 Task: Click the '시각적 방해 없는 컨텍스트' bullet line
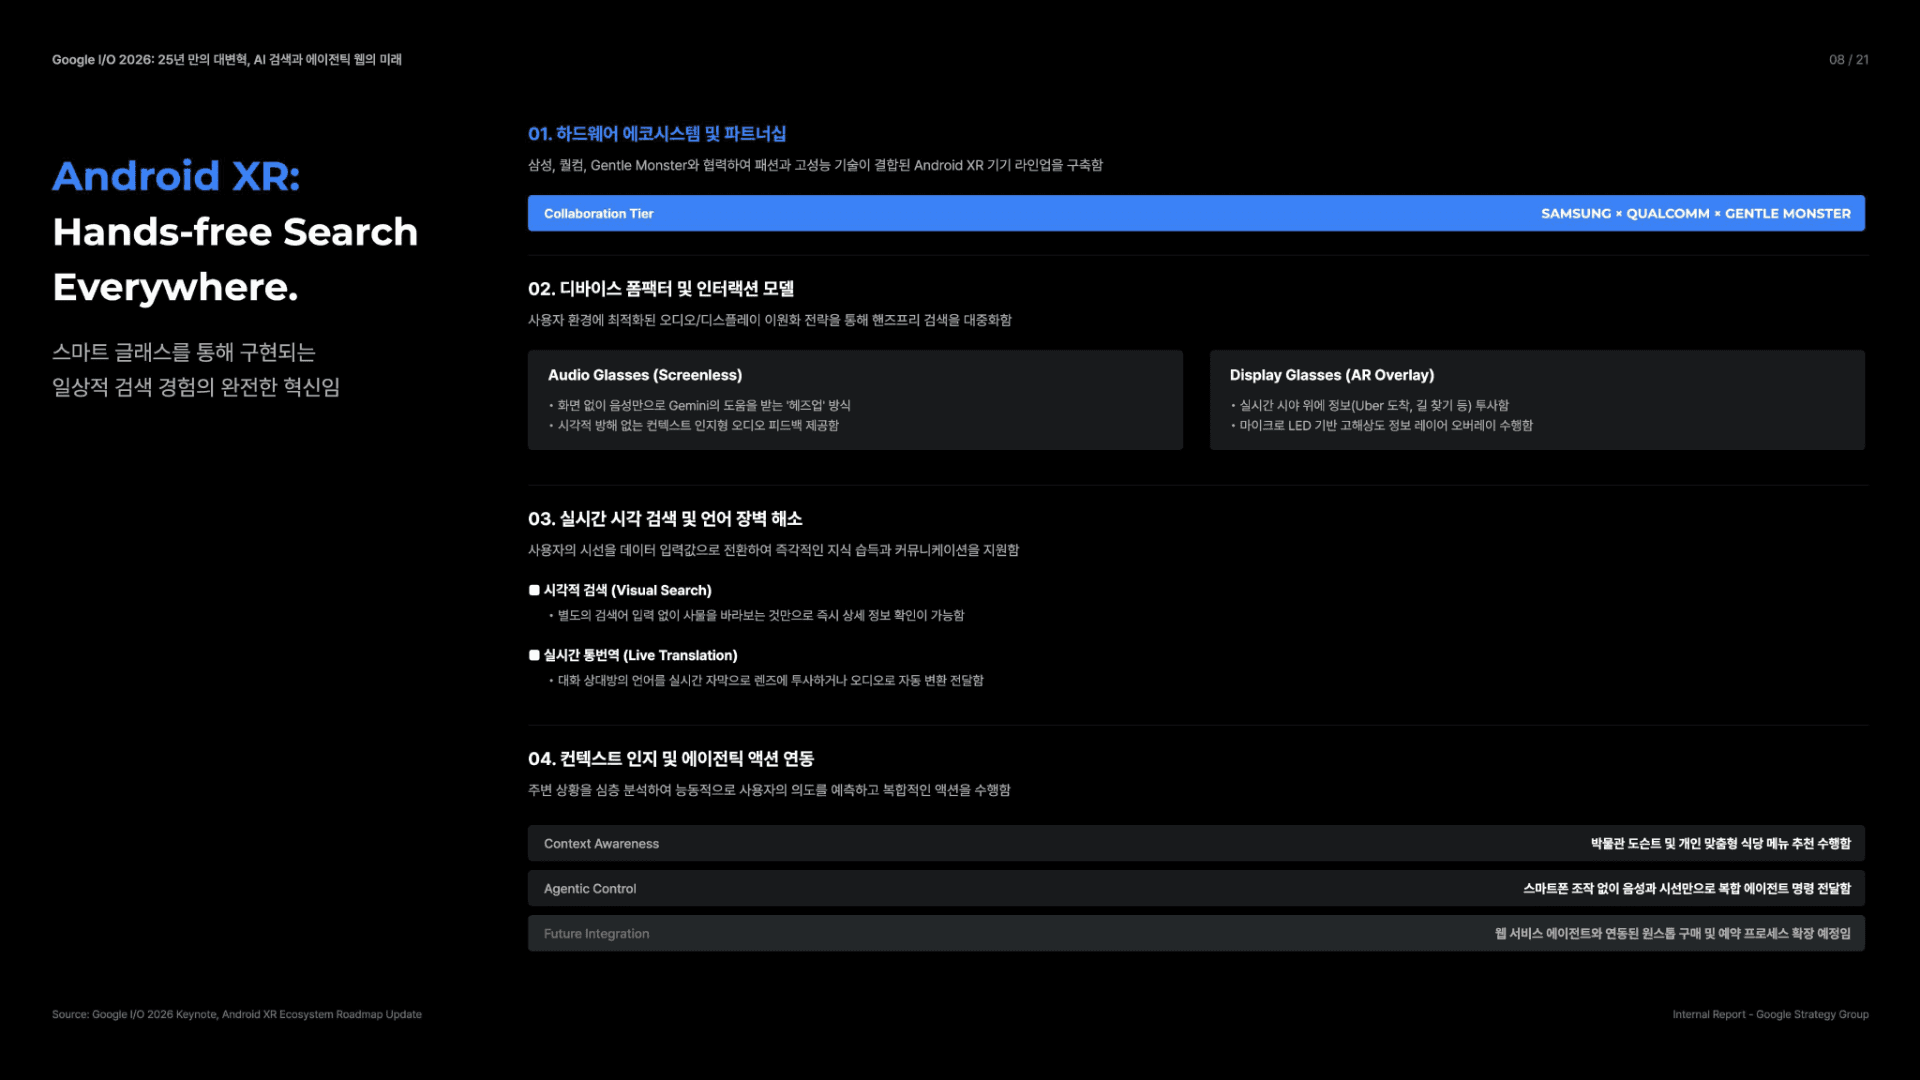click(x=697, y=426)
